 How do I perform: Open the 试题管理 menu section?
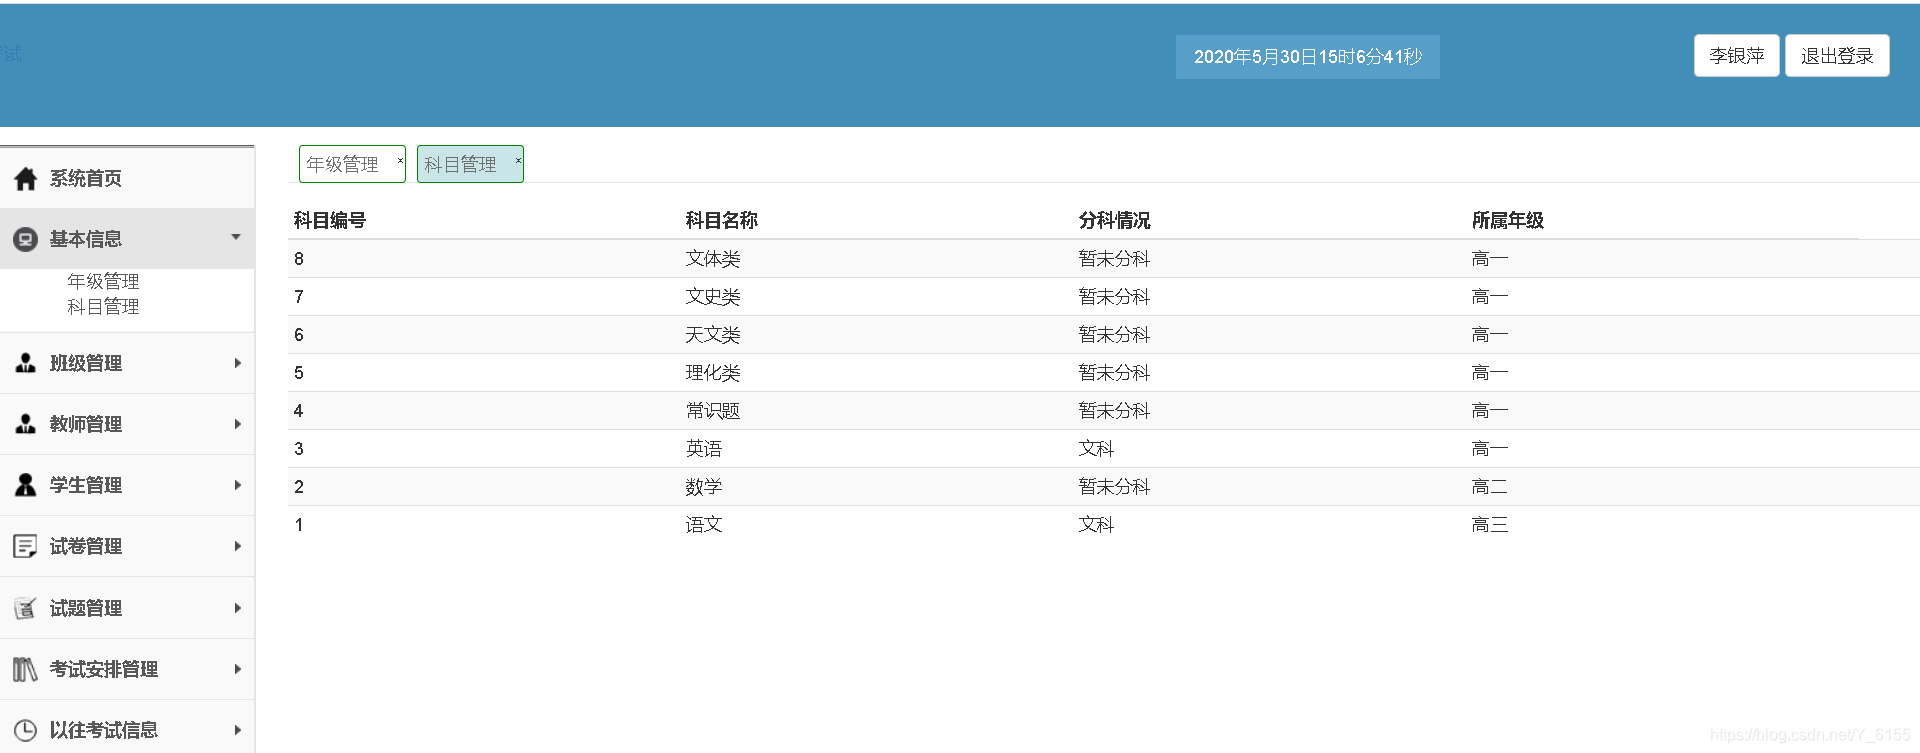point(127,608)
